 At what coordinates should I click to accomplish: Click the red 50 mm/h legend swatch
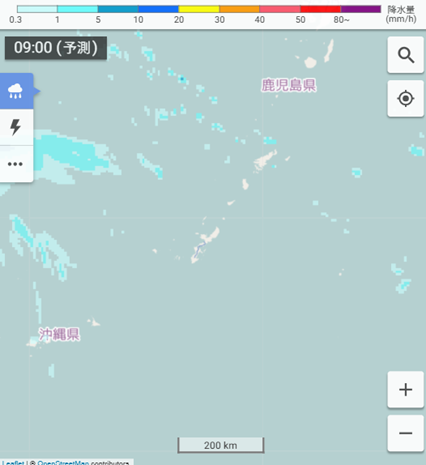[320, 9]
